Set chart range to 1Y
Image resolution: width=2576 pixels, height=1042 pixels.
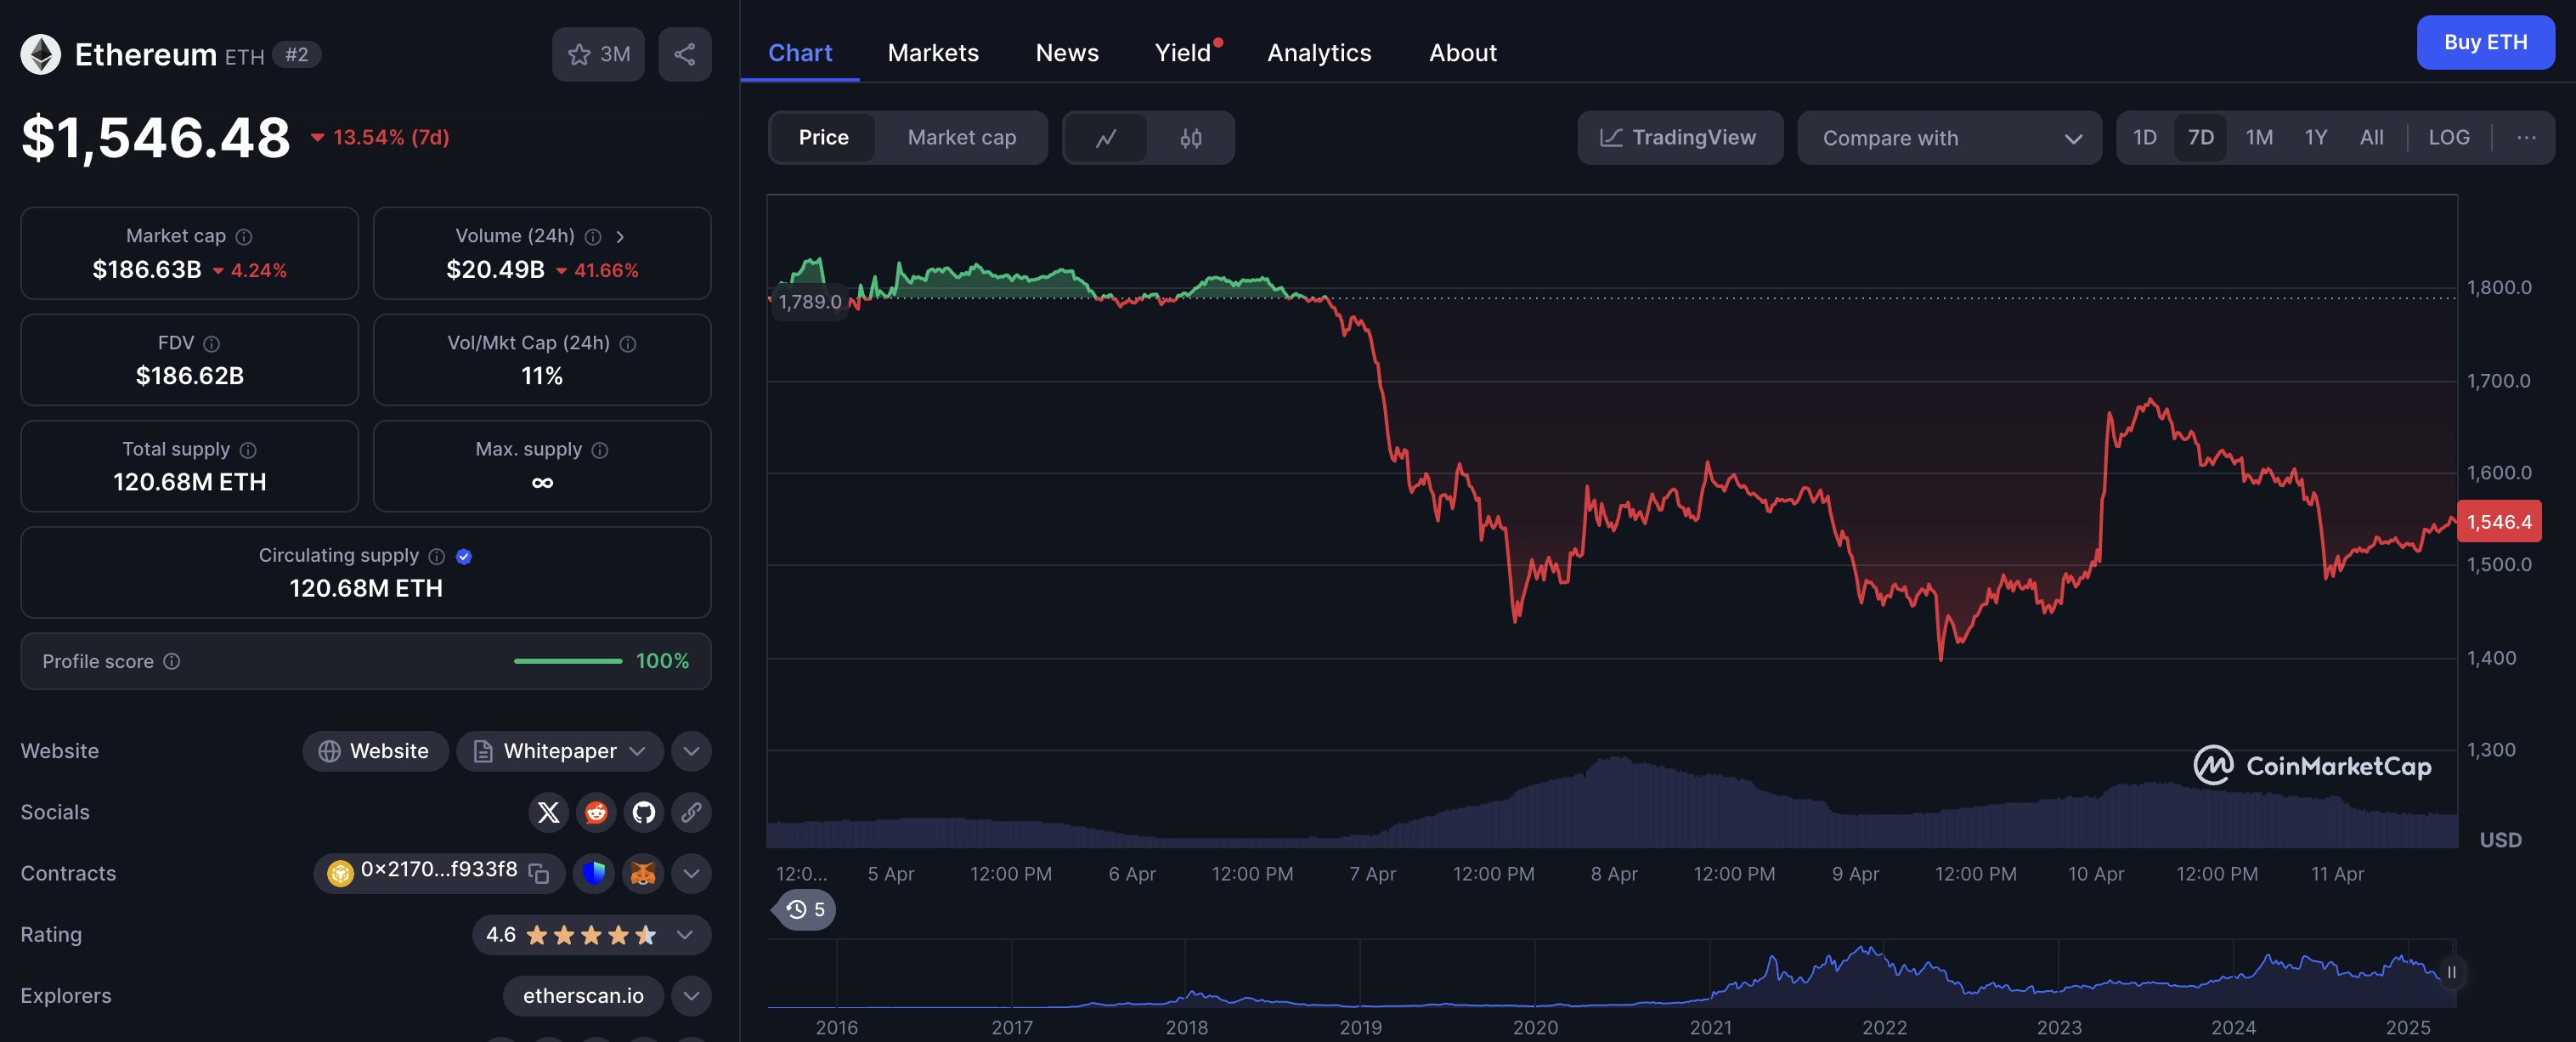2316,137
